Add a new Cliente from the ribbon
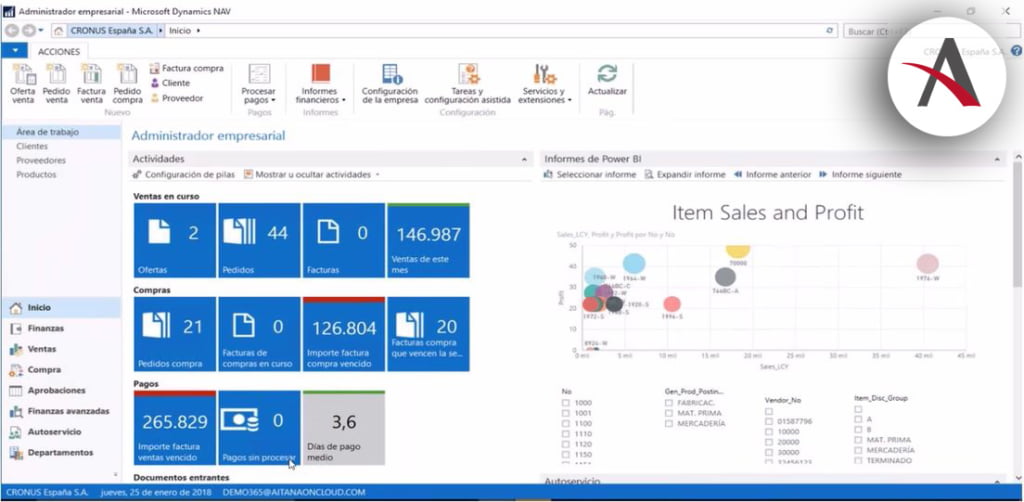Image resolution: width=1024 pixels, height=502 pixels. 170,83
